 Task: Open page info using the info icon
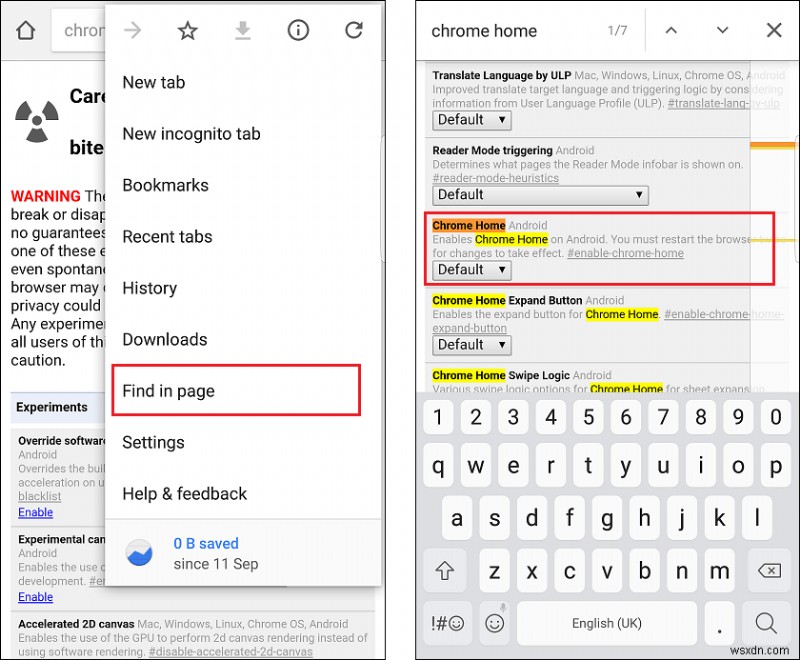298,31
